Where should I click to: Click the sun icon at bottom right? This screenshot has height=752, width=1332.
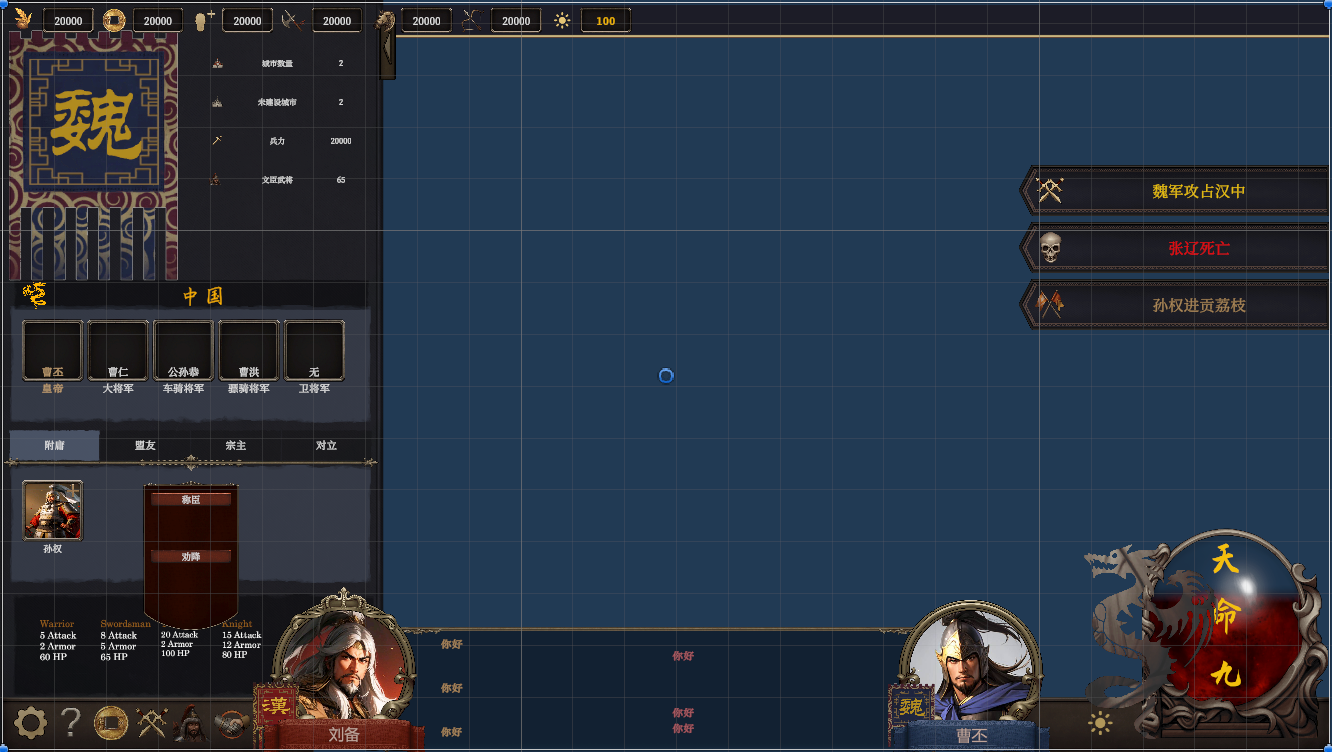point(1100,723)
